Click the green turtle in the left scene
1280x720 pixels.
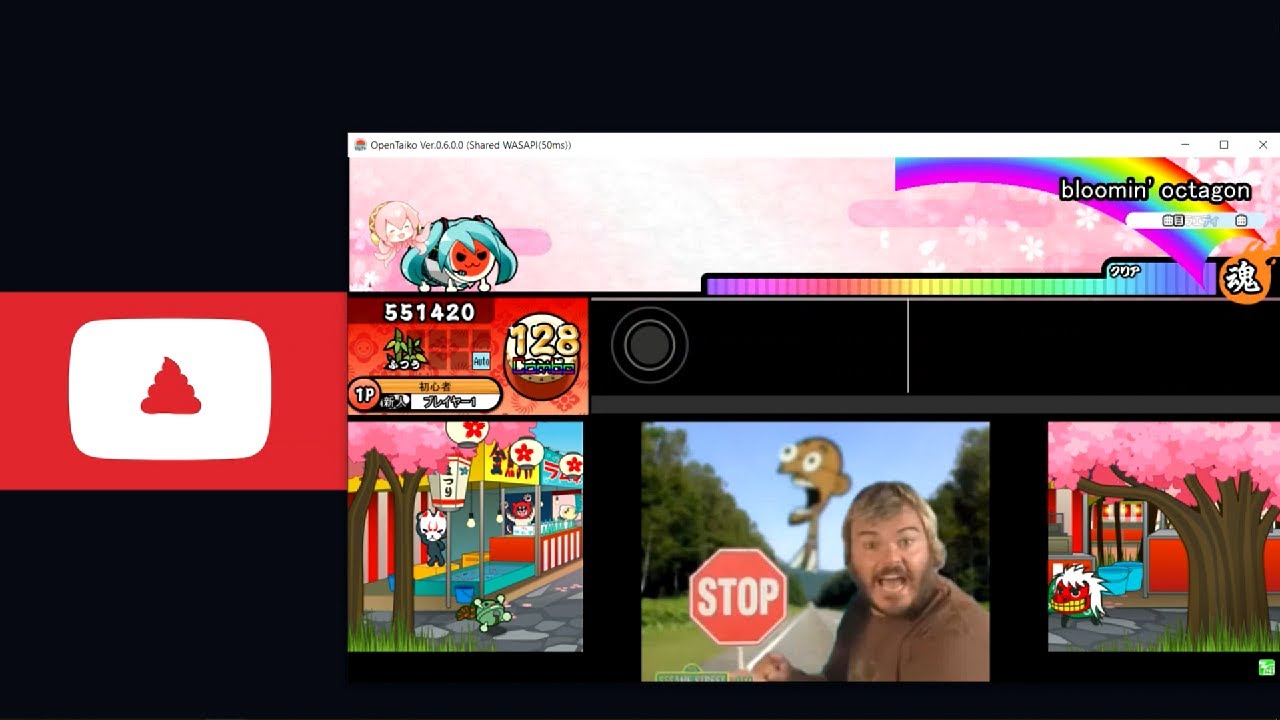tap(490, 612)
